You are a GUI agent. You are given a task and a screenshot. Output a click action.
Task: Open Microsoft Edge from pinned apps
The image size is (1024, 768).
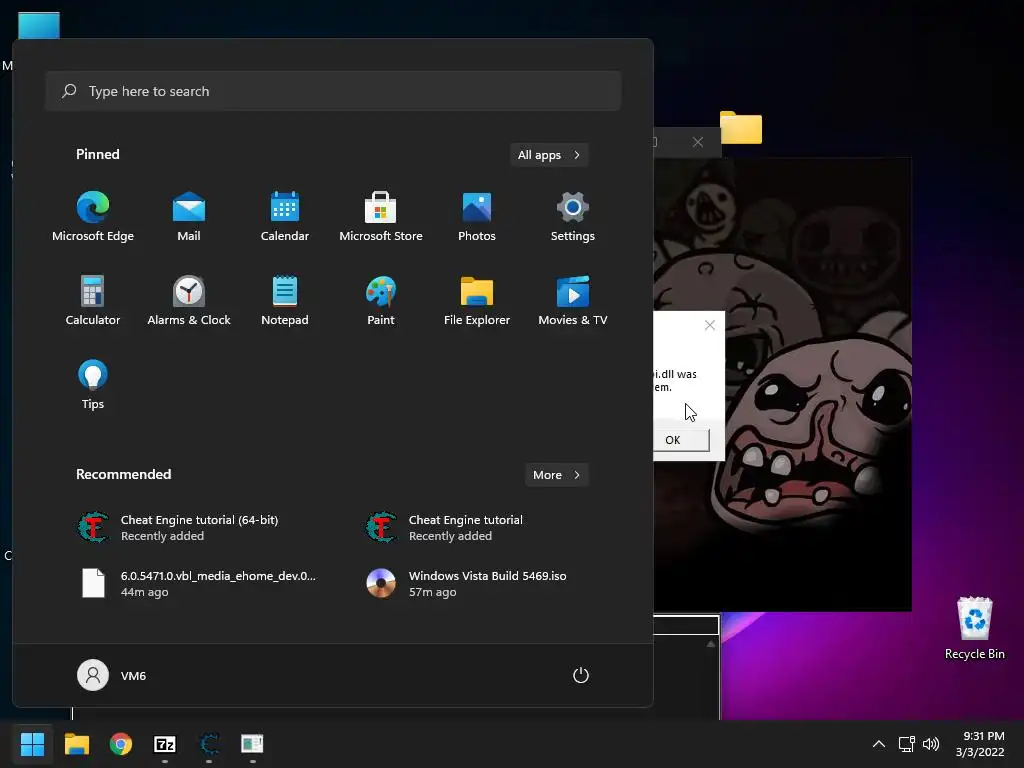[93, 217]
